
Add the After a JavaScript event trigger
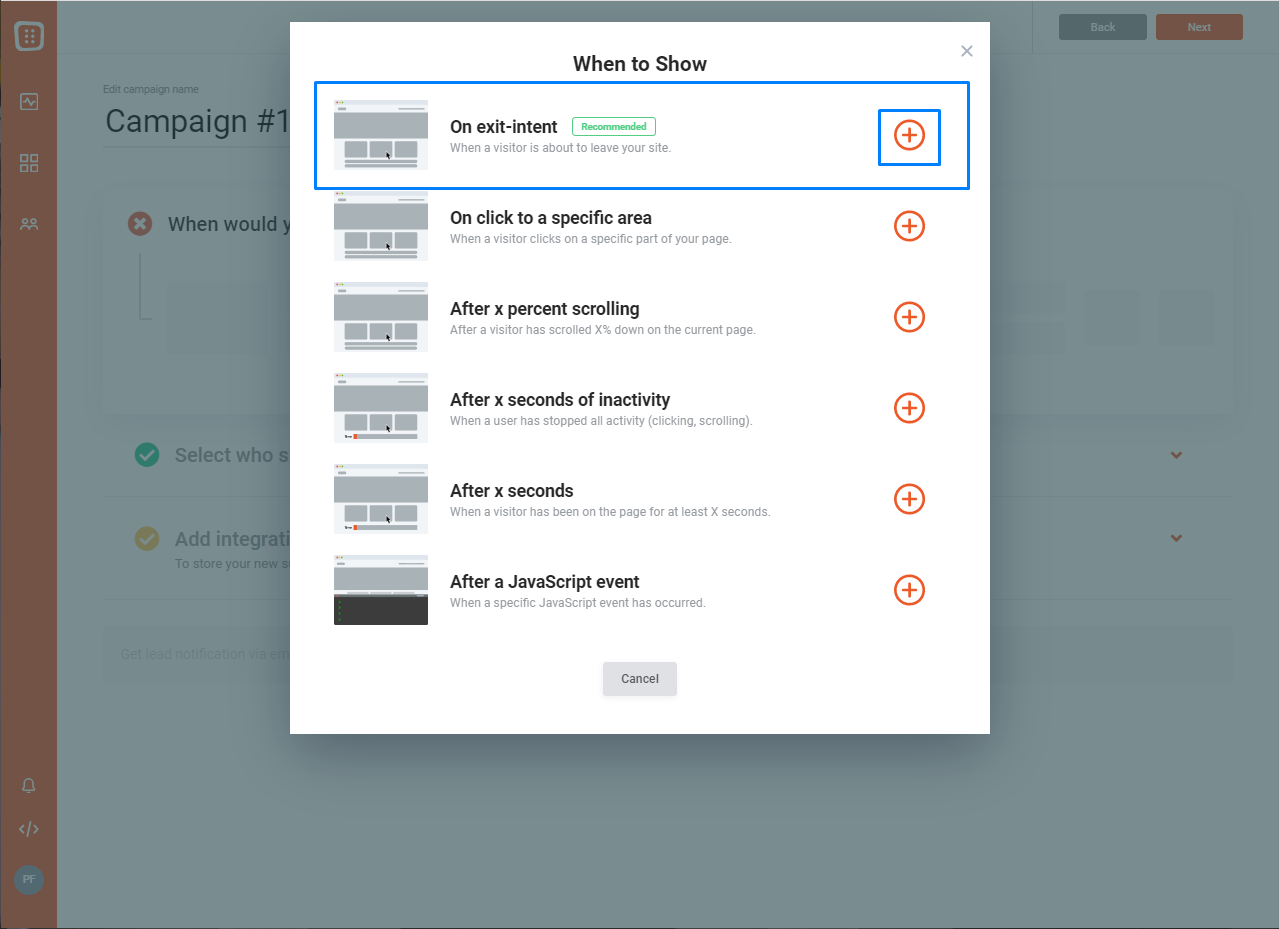tap(909, 590)
